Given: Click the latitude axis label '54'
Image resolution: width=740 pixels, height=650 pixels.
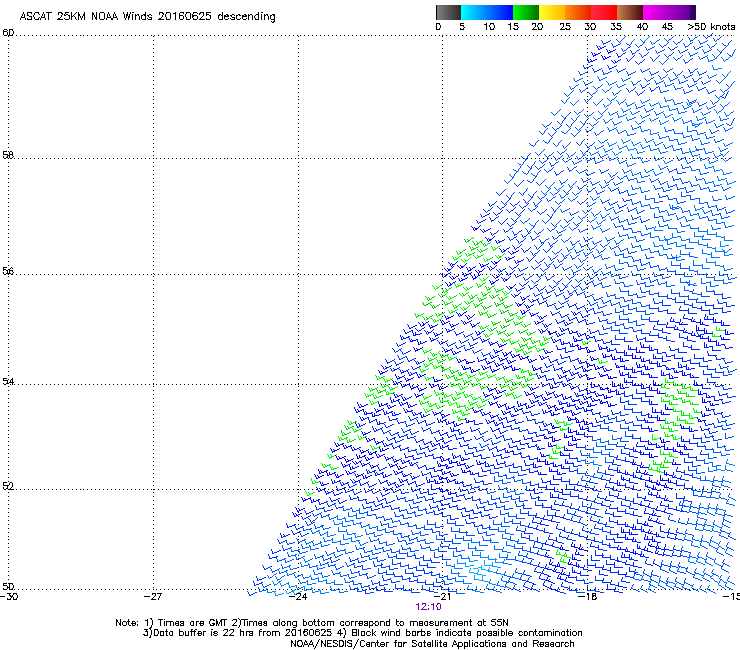Looking at the screenshot, I should [8, 381].
